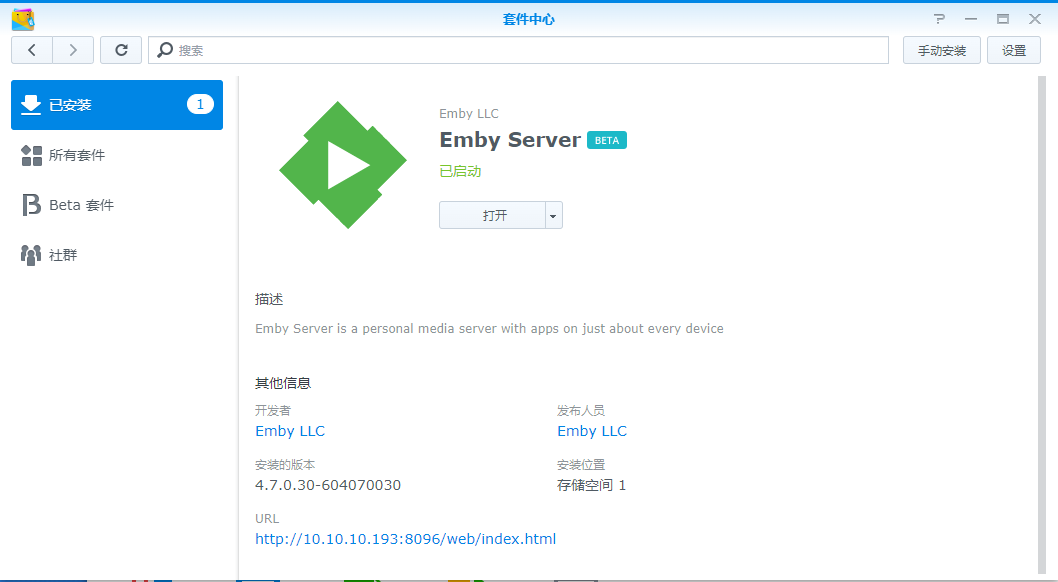The width and height of the screenshot is (1058, 582).
Task: Click the 打开 open button
Action: pos(493,215)
